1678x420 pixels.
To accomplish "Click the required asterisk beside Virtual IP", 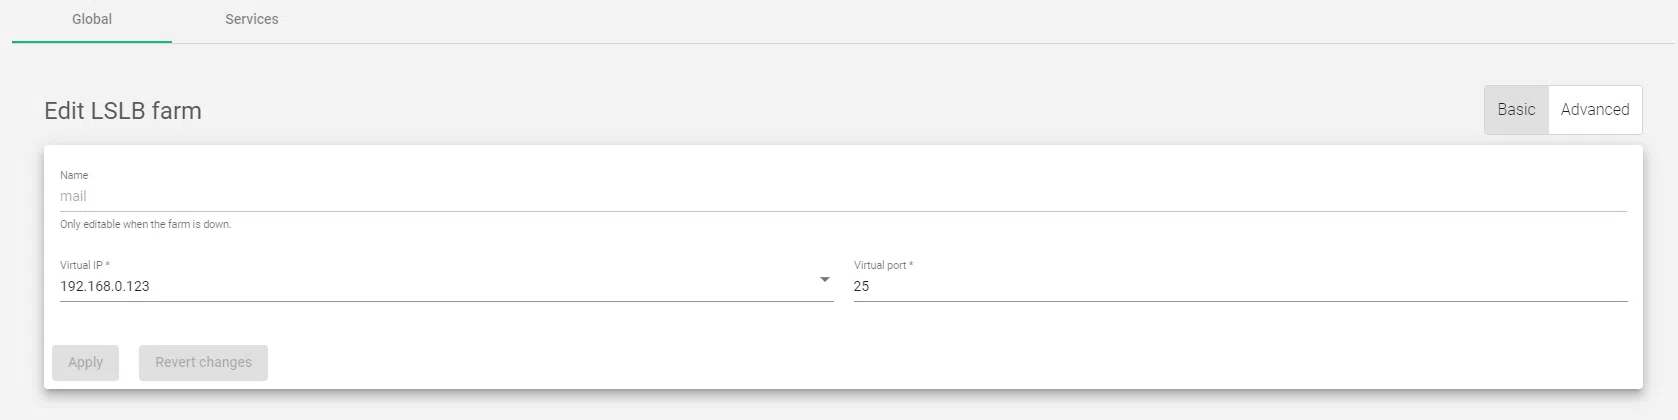I will coord(108,265).
